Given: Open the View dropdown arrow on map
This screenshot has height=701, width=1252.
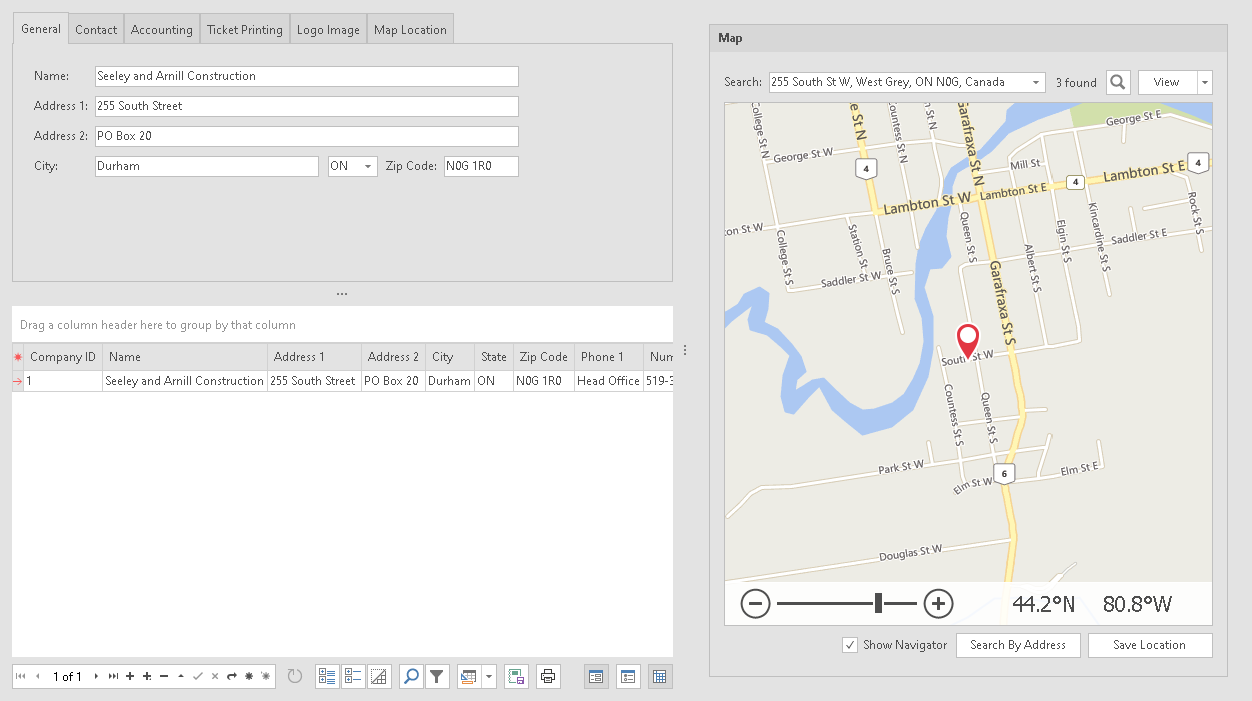Looking at the screenshot, I should click(1205, 83).
